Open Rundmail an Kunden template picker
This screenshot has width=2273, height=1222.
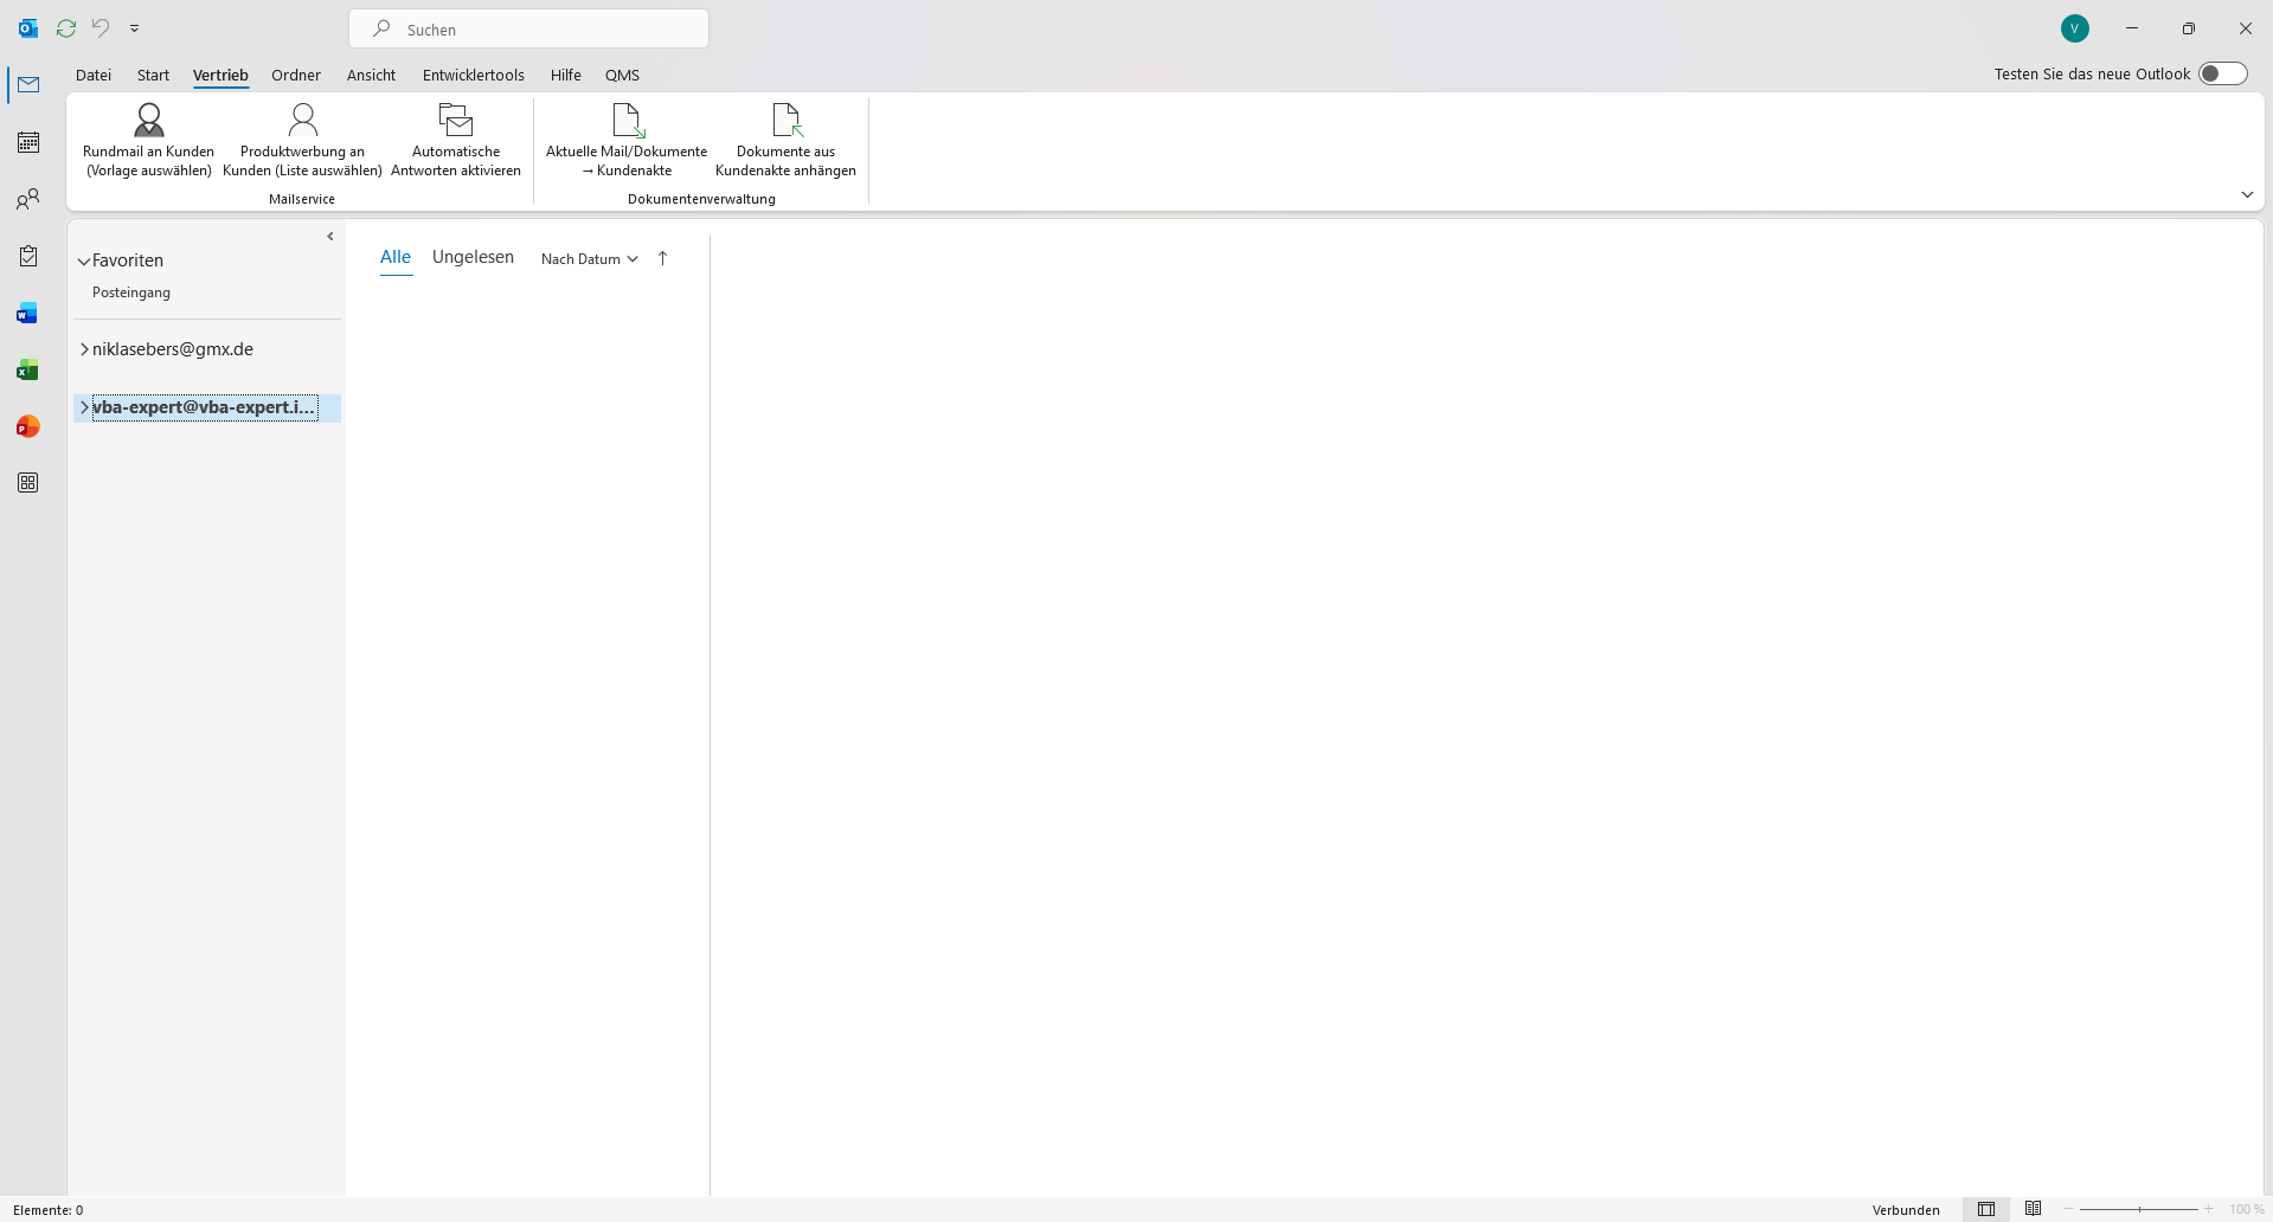[x=148, y=141]
